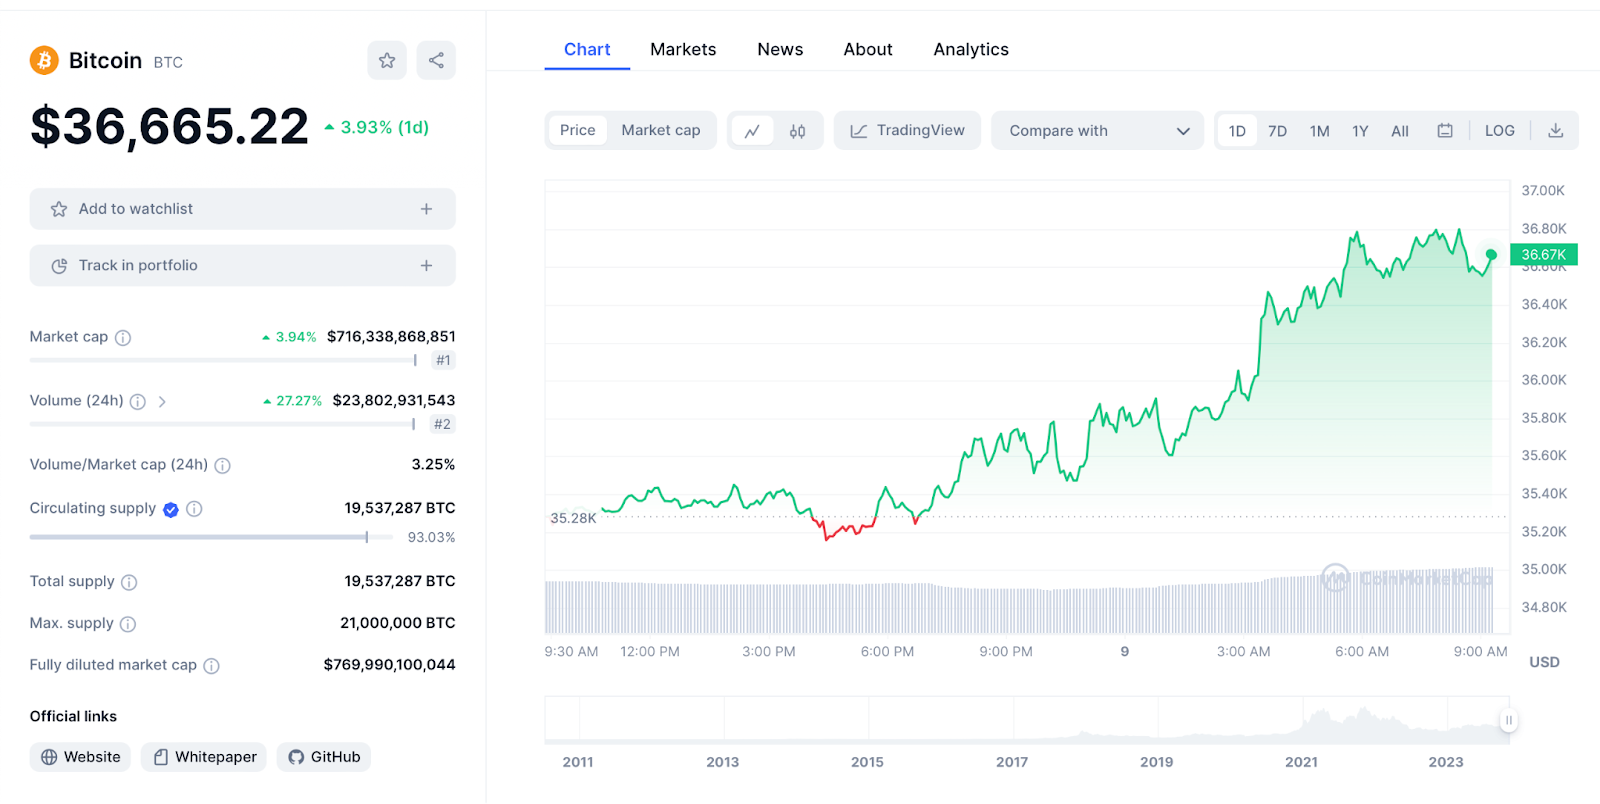
Task: Click the plus icon on Track in portfolio
Action: click(x=426, y=266)
